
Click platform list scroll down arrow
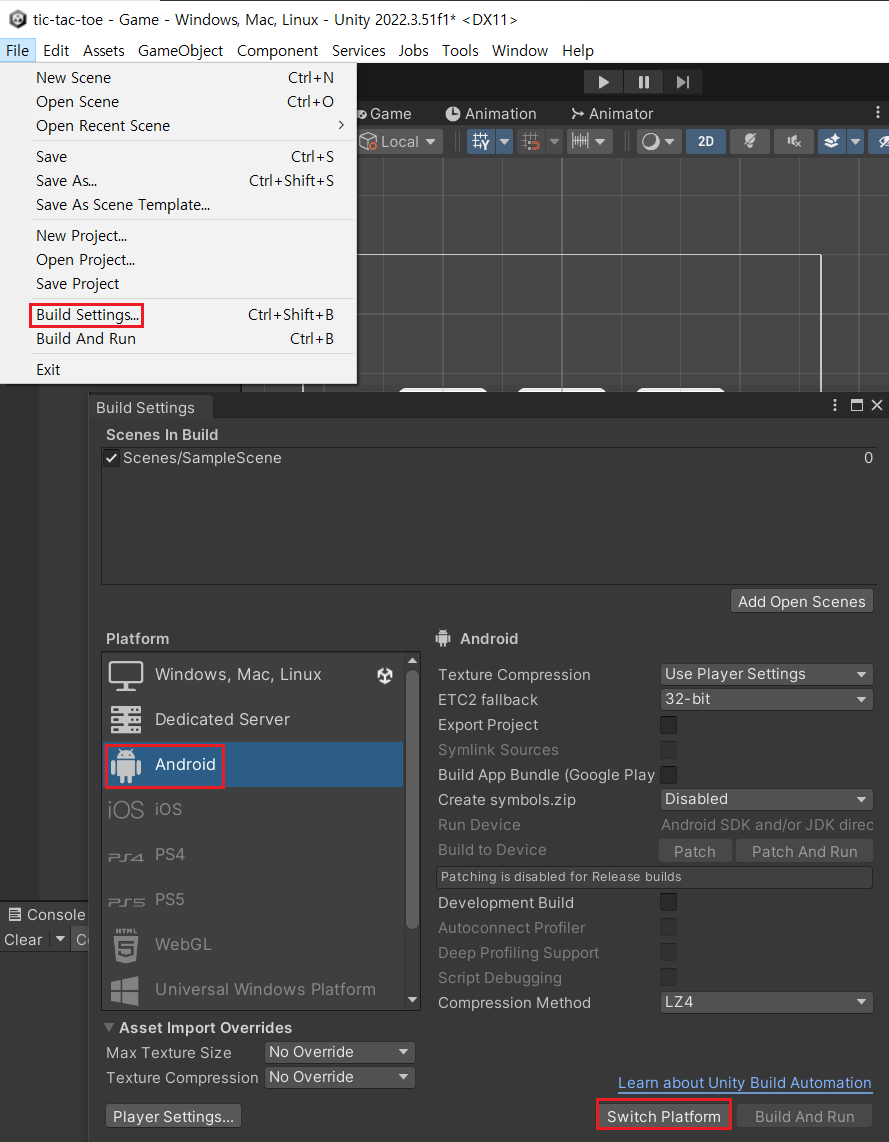tap(412, 1000)
